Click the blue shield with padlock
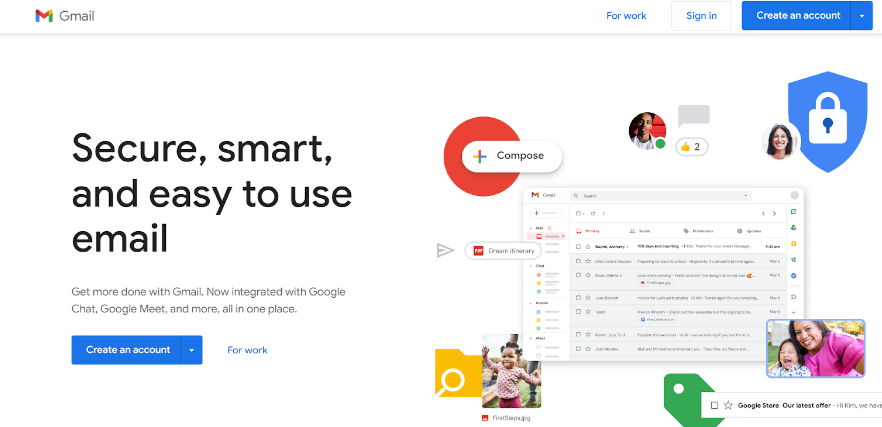This screenshot has height=427, width=882. [827, 122]
